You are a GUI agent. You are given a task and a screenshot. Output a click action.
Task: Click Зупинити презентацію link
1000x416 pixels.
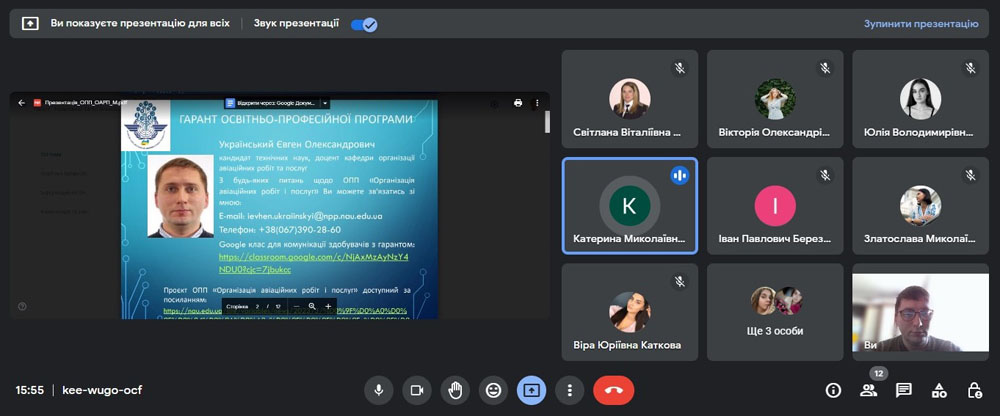[x=920, y=24]
